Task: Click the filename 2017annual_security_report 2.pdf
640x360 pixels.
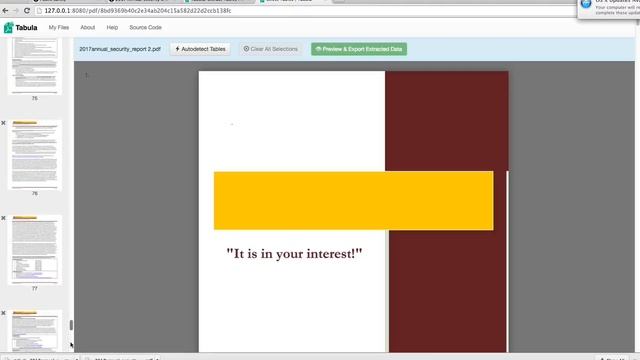Action: click(120, 49)
